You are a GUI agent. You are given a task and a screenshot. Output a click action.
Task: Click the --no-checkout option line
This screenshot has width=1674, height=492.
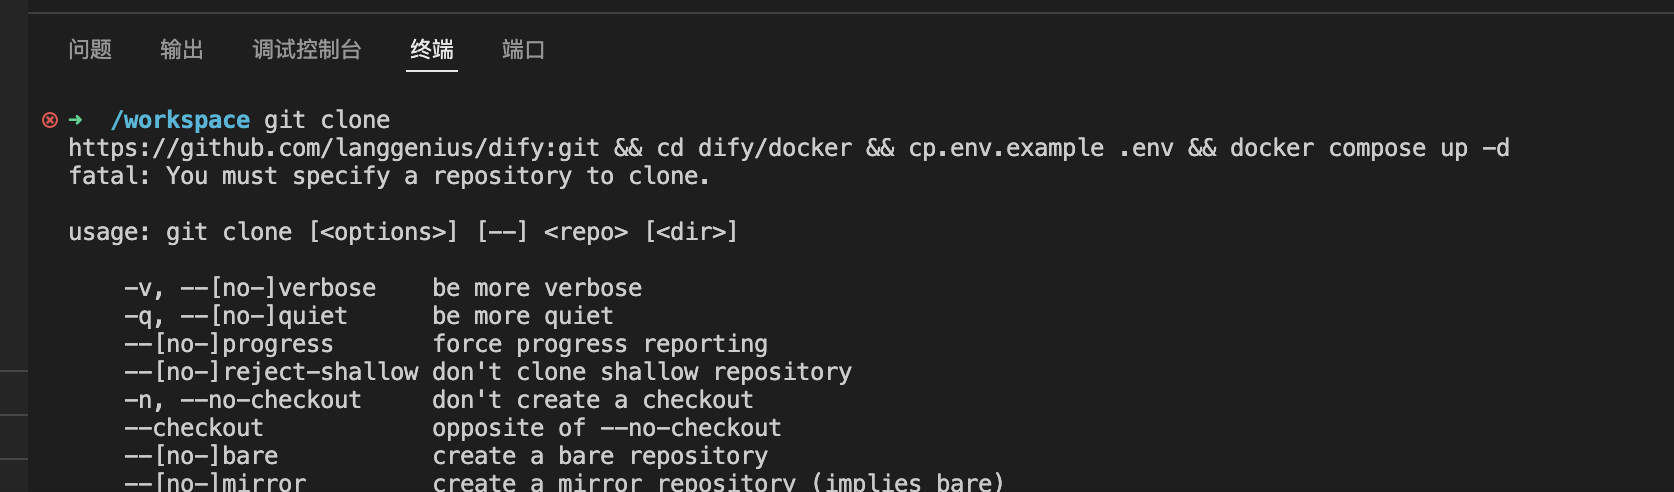(439, 400)
